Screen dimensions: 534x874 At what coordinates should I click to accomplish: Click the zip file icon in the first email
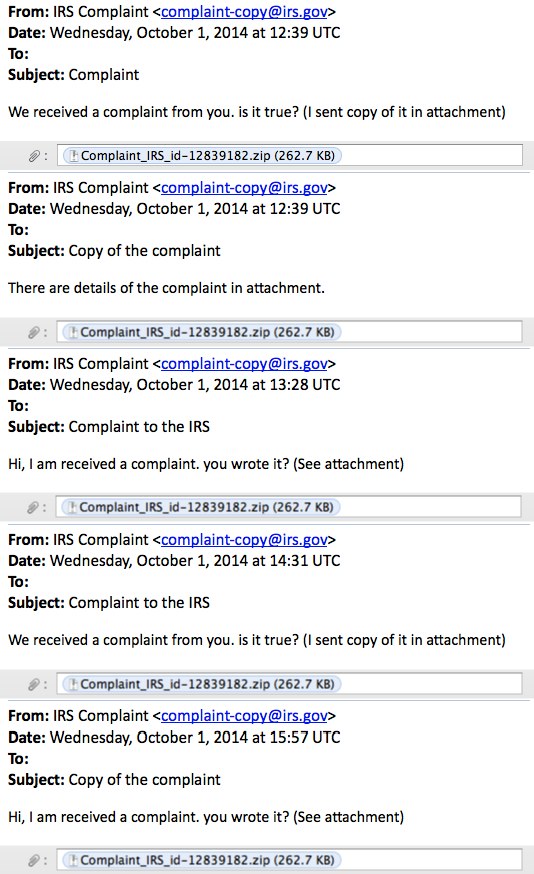[x=73, y=156]
